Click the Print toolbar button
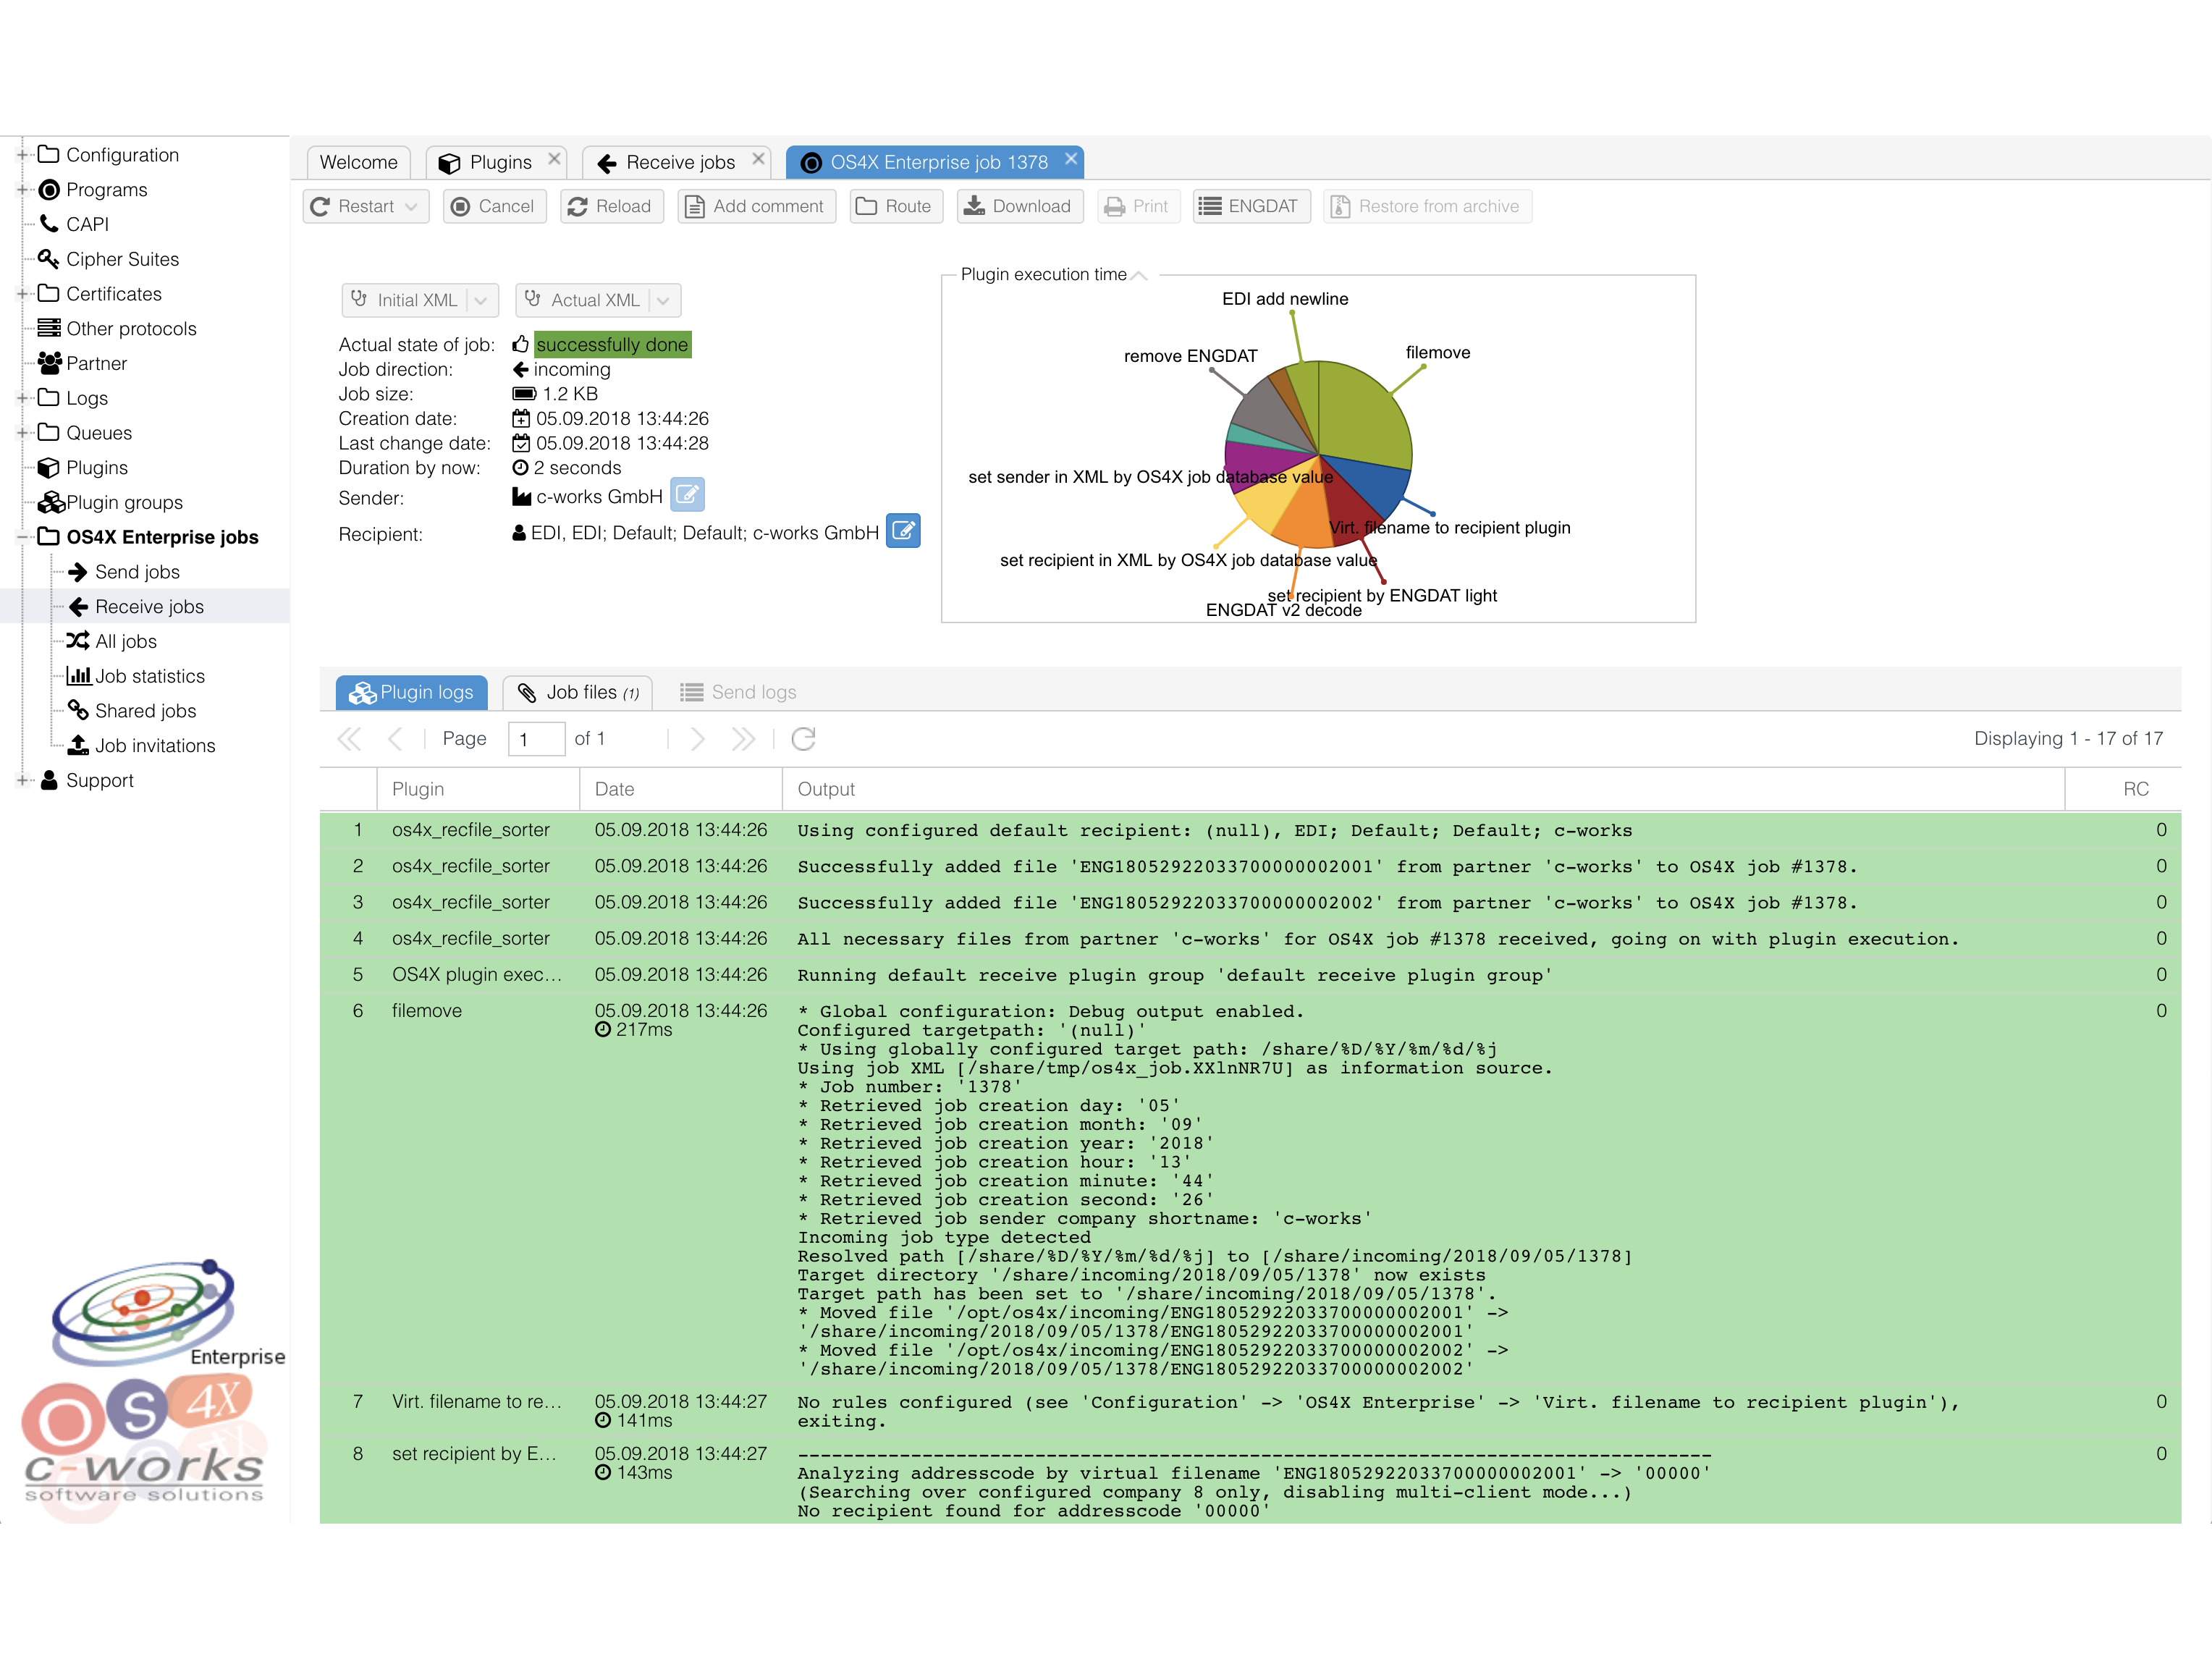The width and height of the screenshot is (2212, 1659). [1138, 206]
